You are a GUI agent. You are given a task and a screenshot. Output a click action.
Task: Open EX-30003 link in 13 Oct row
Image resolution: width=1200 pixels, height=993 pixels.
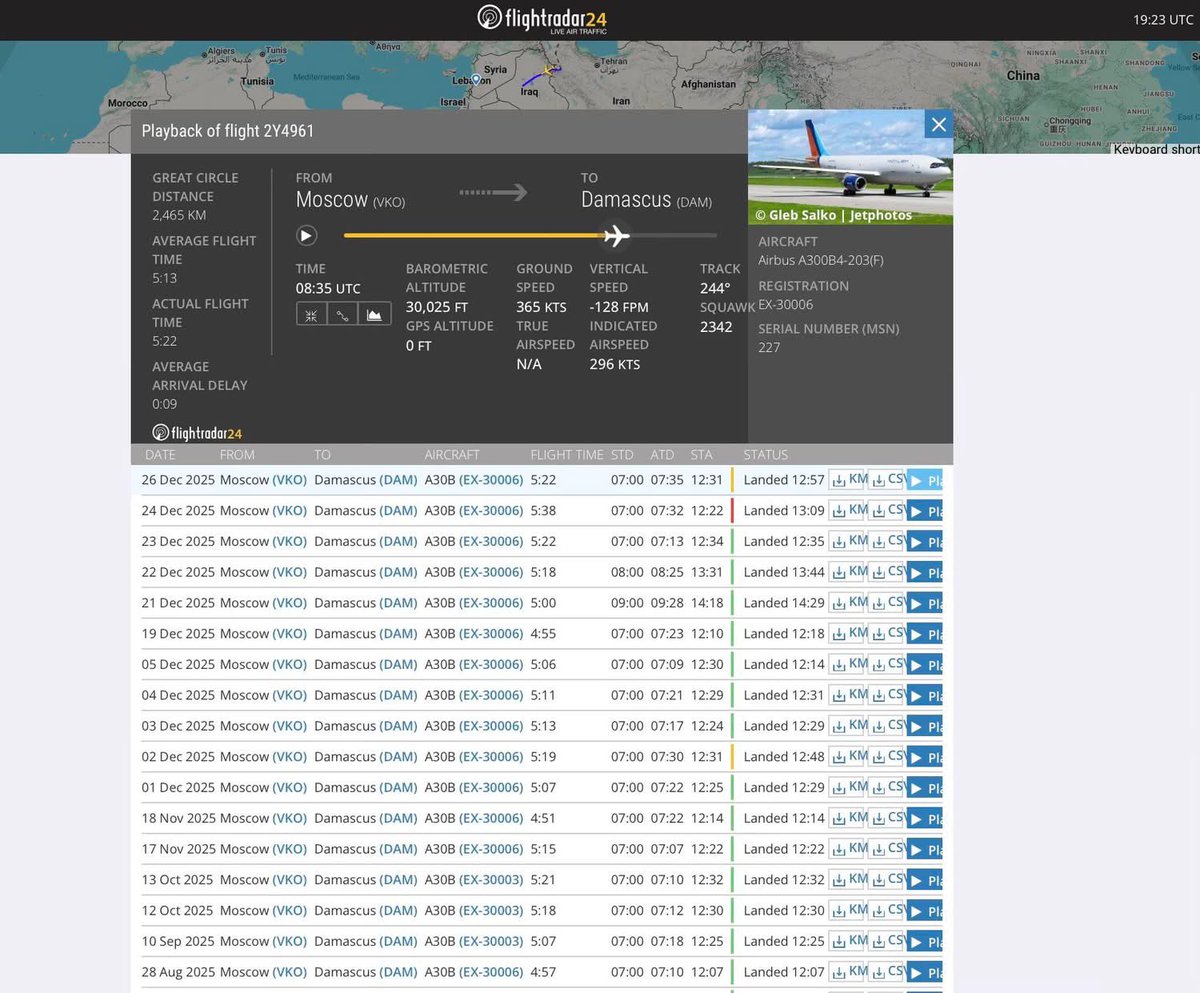point(491,880)
